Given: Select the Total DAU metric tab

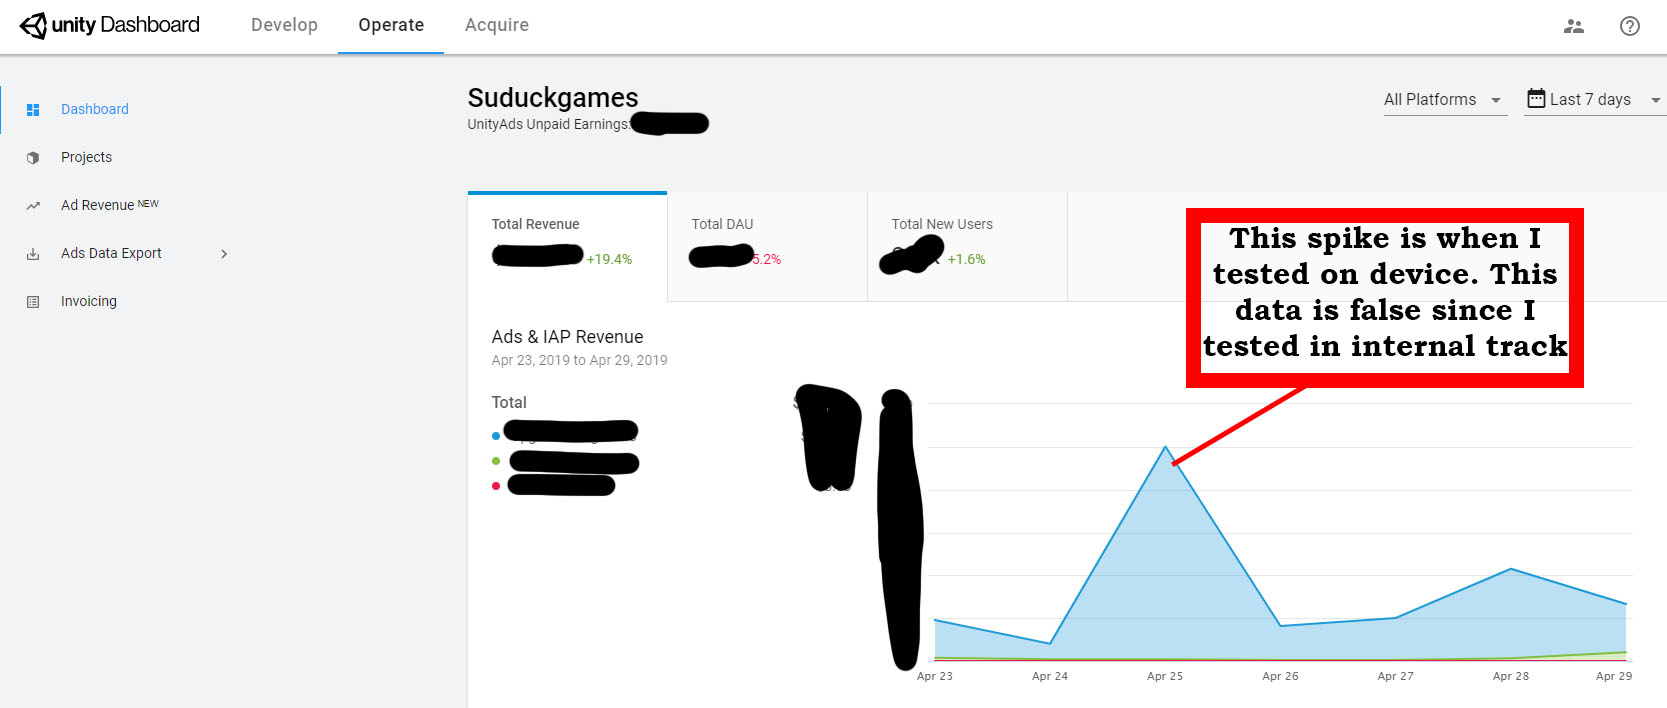Looking at the screenshot, I should tap(767, 246).
